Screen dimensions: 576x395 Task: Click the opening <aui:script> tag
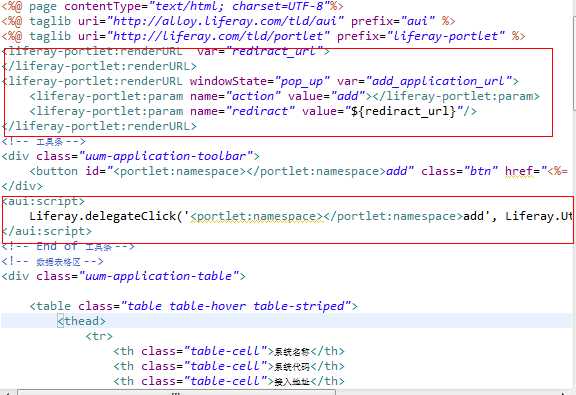click(43, 201)
